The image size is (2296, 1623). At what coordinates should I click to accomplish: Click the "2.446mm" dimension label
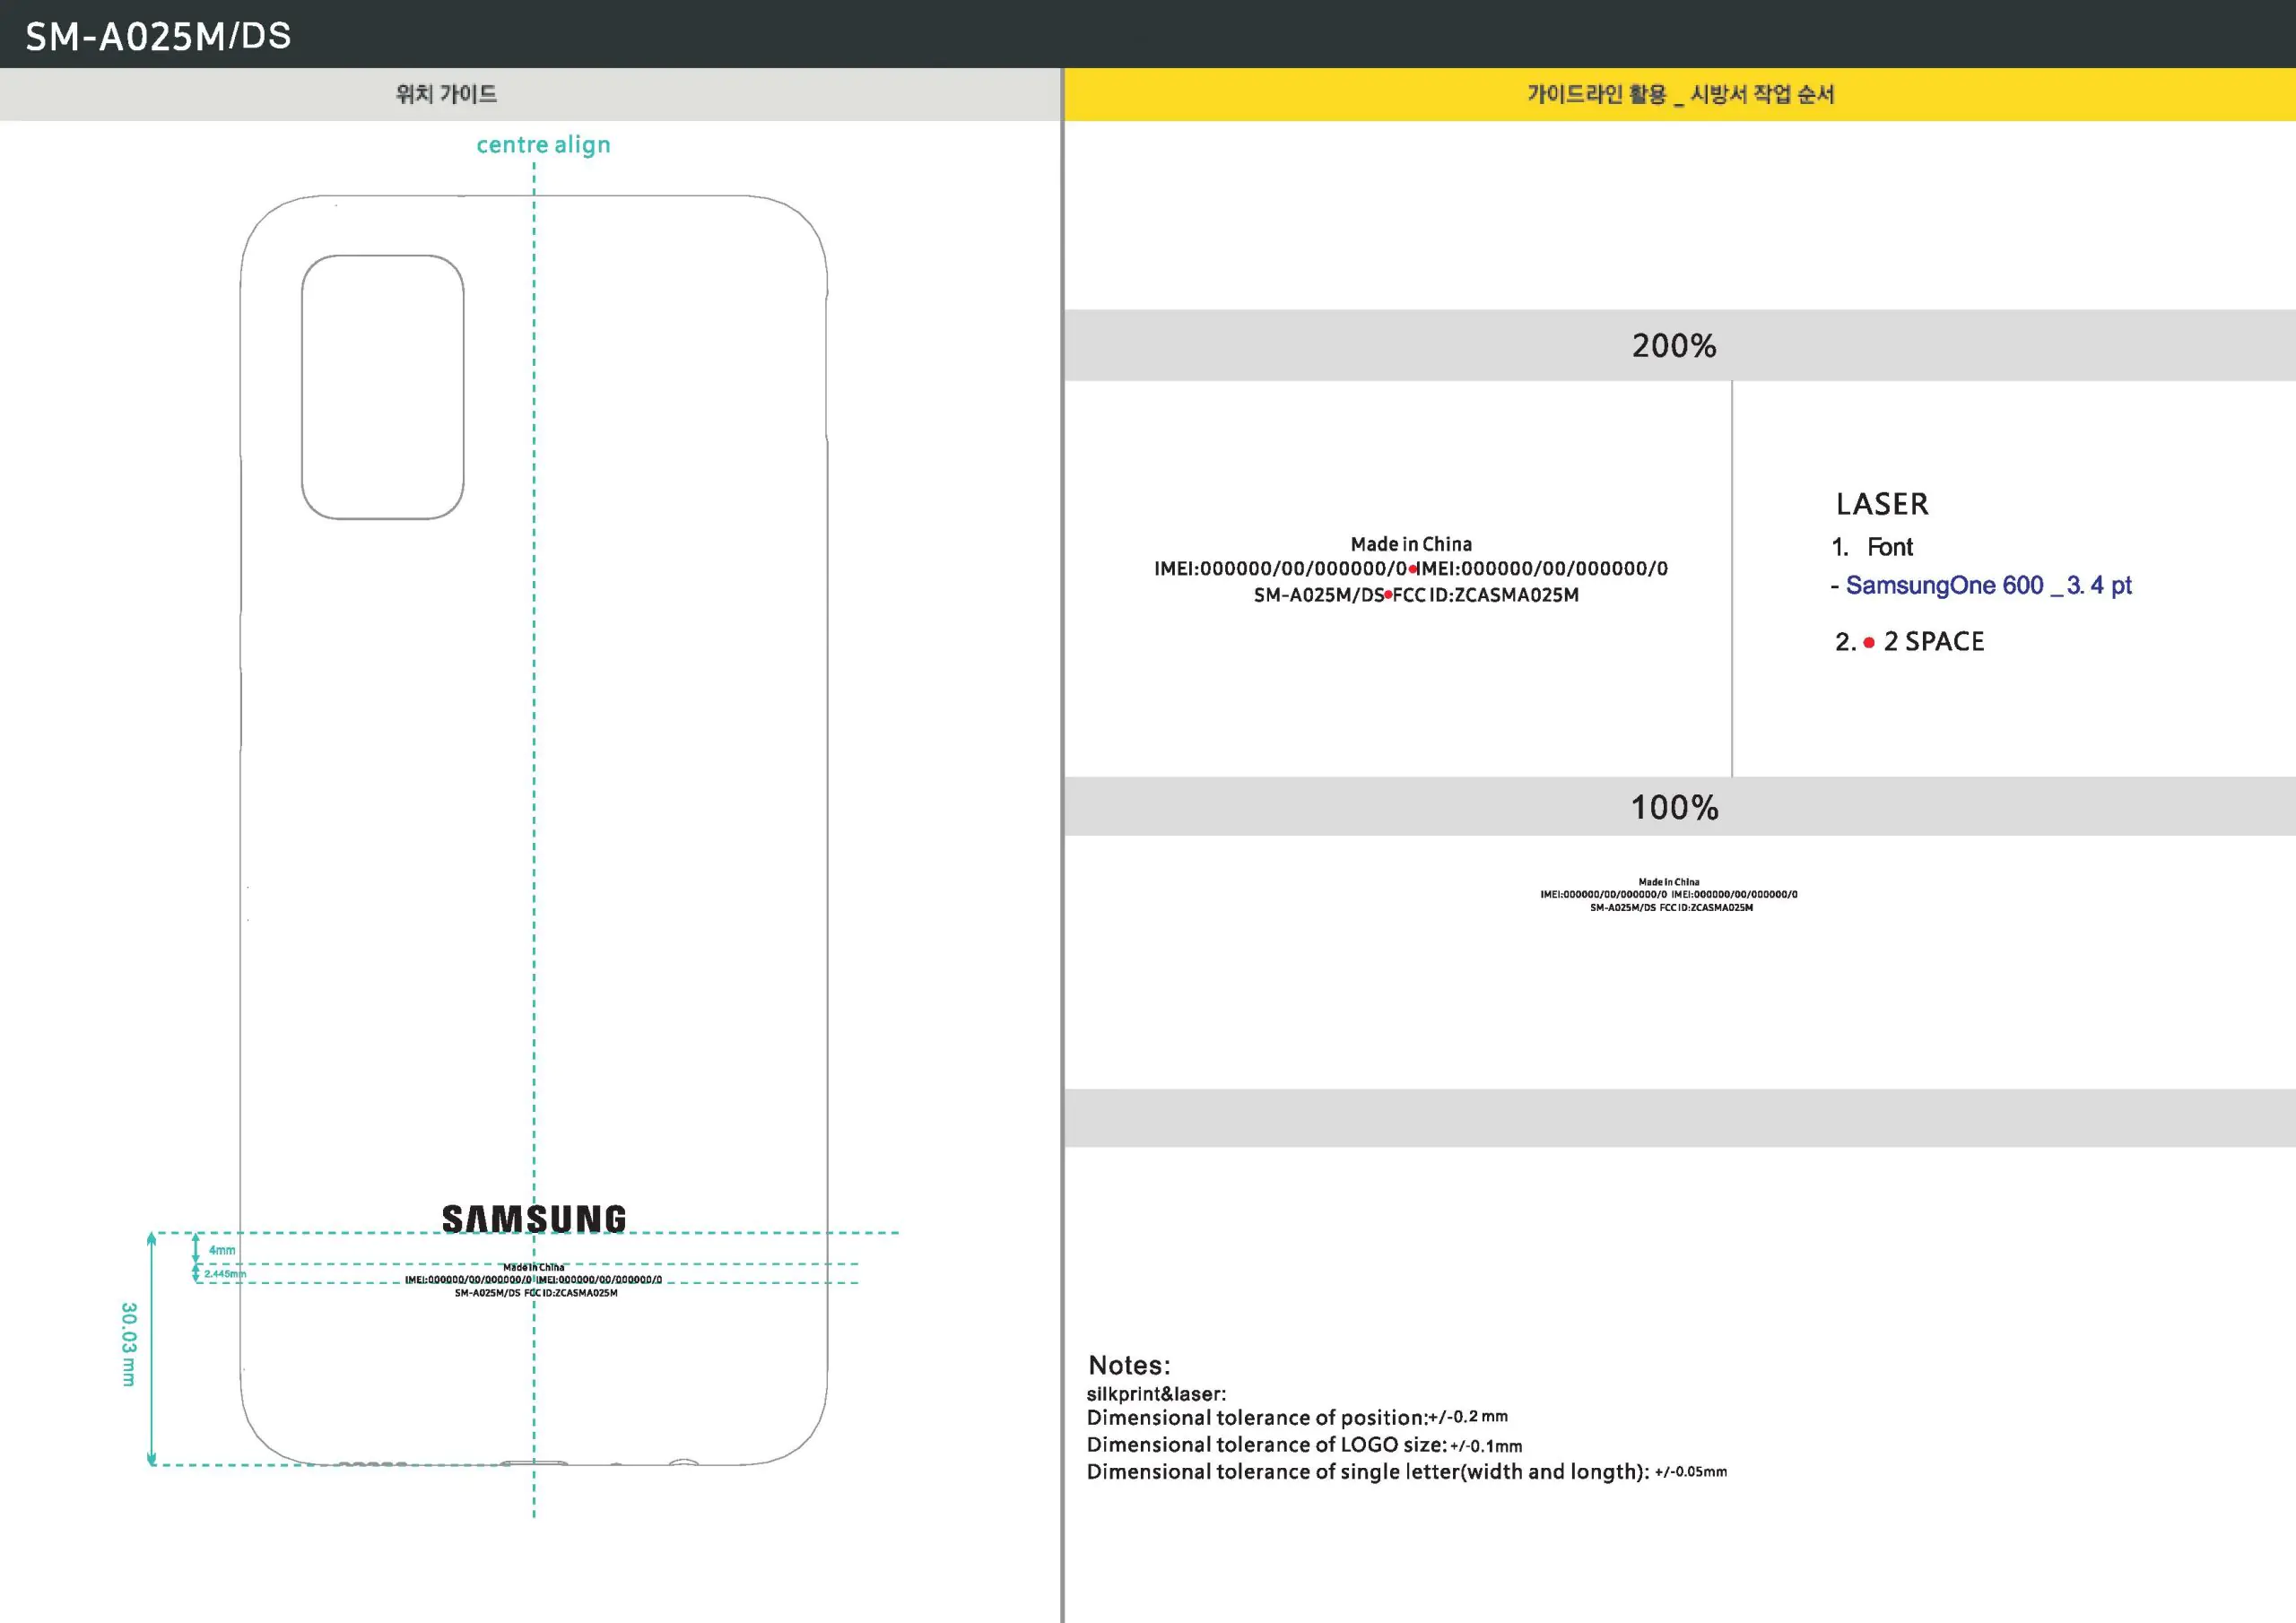tap(225, 1274)
